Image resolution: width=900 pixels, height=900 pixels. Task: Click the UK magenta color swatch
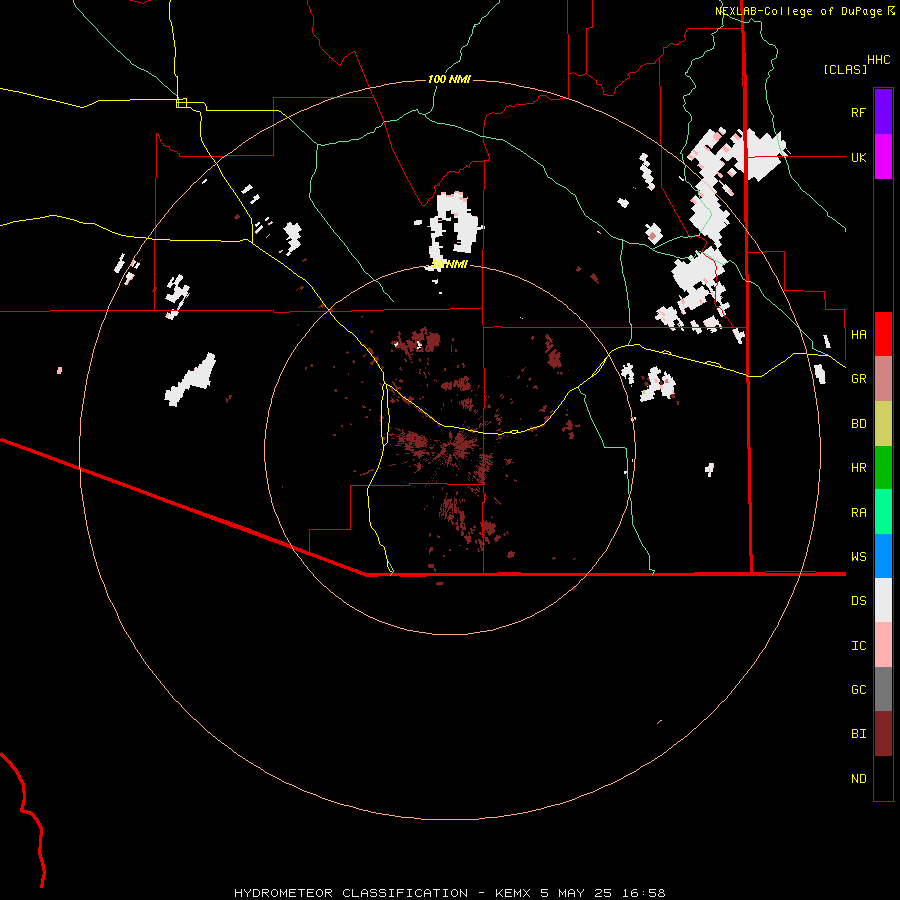pos(883,157)
